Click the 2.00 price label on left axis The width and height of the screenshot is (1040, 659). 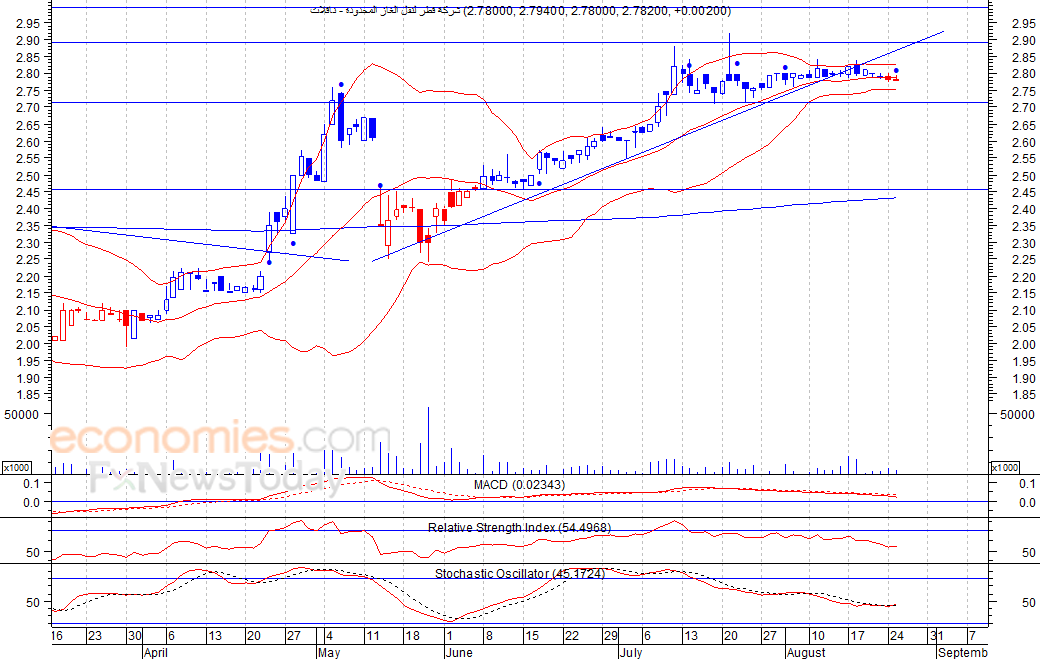[28, 345]
